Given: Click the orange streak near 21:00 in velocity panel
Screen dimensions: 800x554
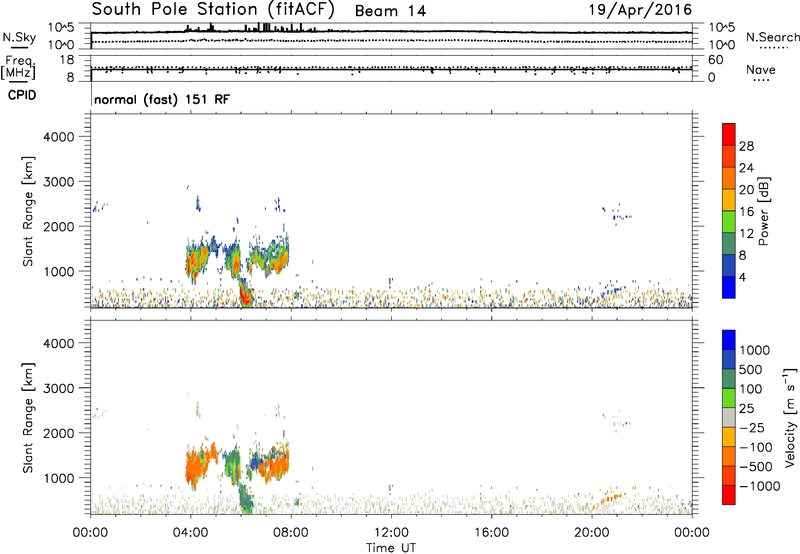Looking at the screenshot, I should point(611,496).
